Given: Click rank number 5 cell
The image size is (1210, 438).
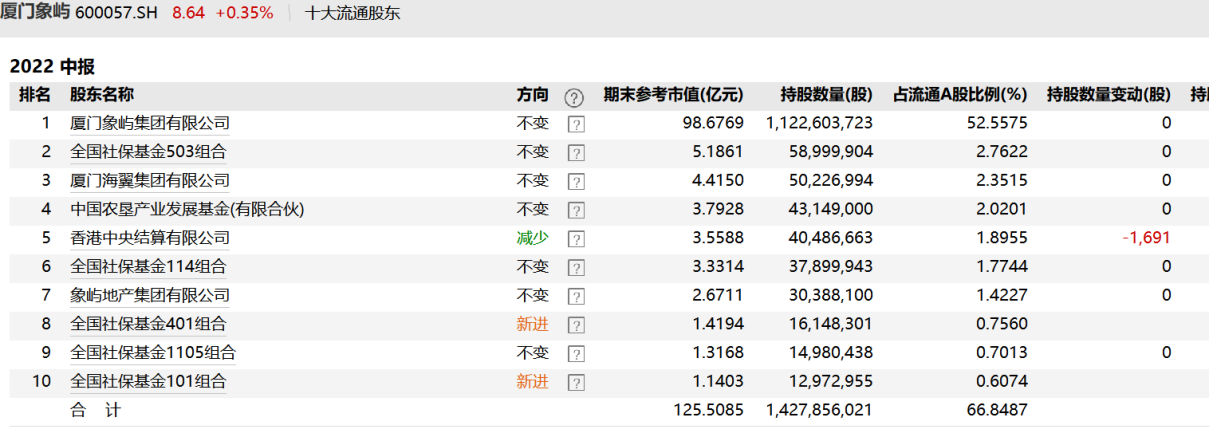Looking at the screenshot, I should (45, 238).
